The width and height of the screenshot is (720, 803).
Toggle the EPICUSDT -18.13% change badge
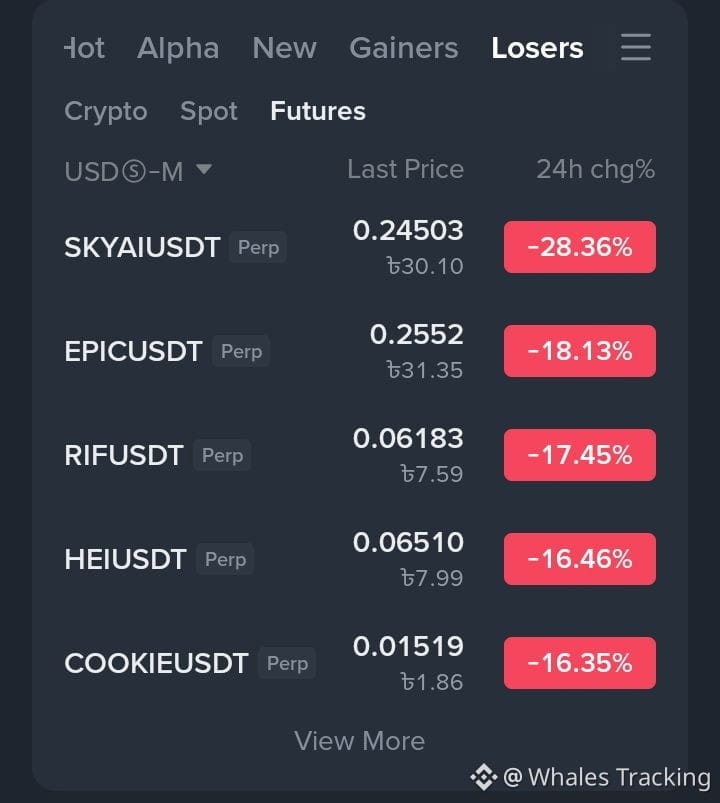point(580,351)
